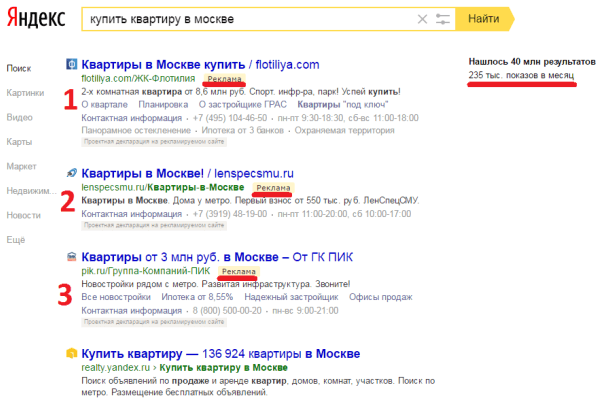Select the Поиск section
The height and width of the screenshot is (398, 600).
click(x=19, y=69)
